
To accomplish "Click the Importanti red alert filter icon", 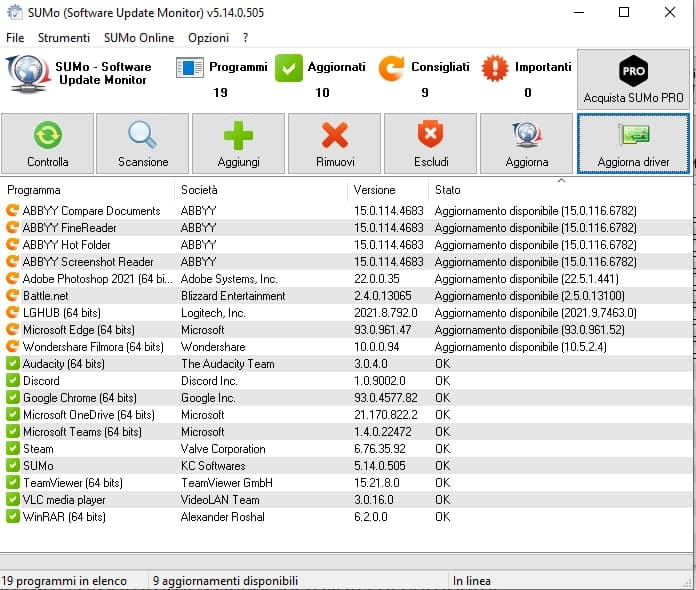I will pyautogui.click(x=495, y=68).
